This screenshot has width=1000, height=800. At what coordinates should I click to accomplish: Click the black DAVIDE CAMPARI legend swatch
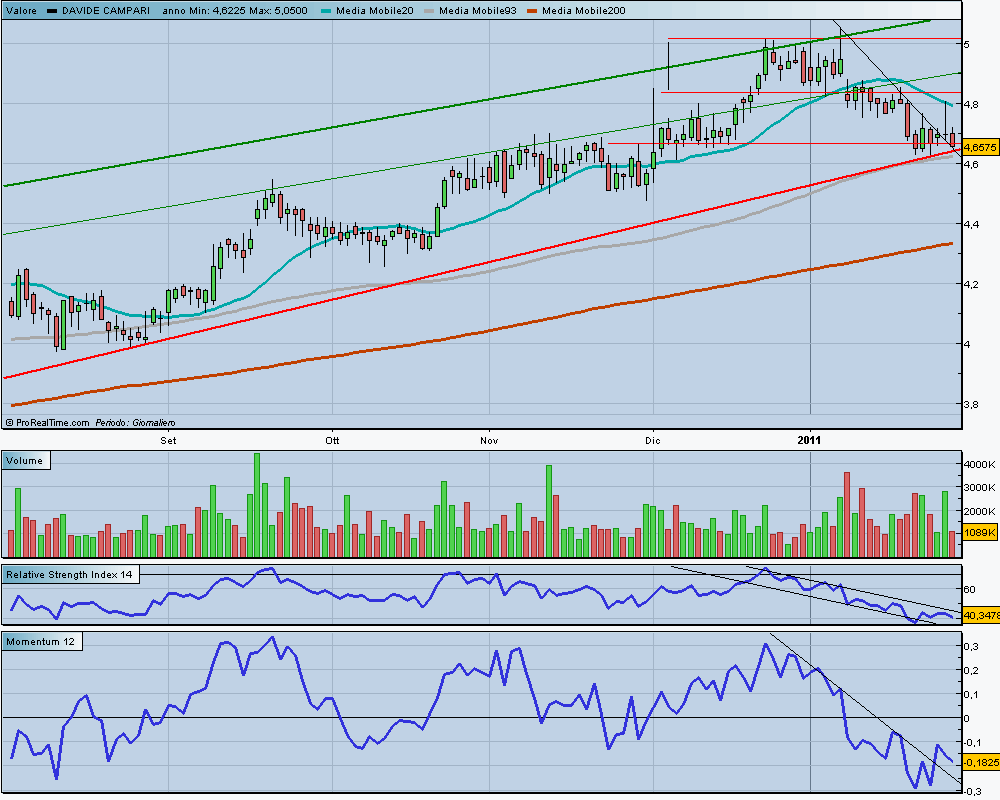(52, 11)
